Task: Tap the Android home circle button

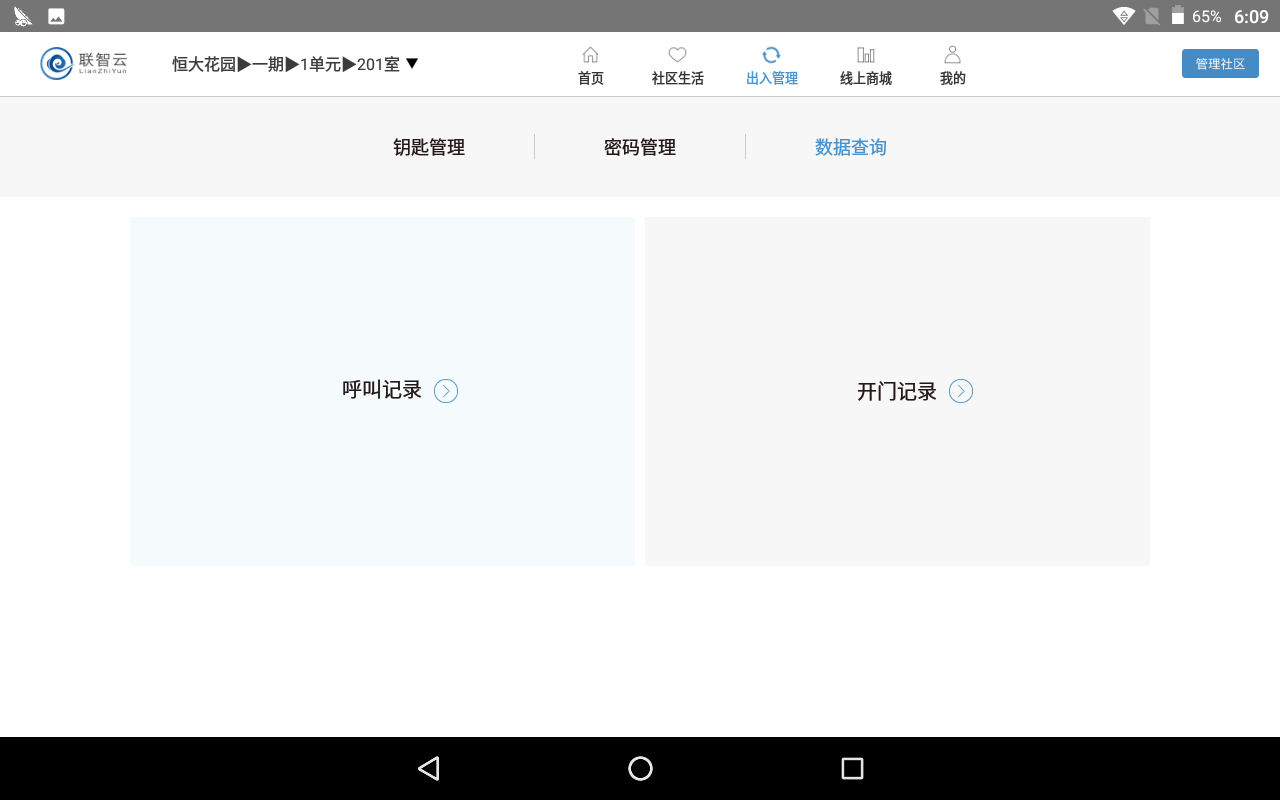Action: click(640, 768)
